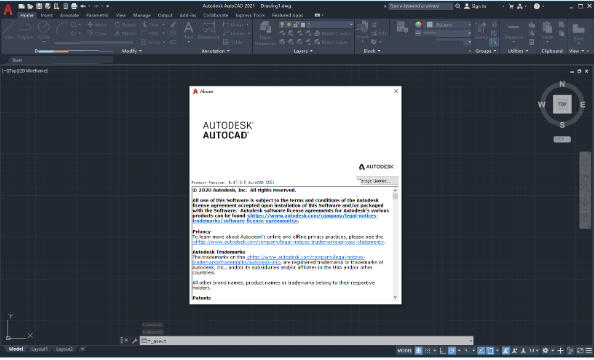Click the command line input field

tap(307, 341)
